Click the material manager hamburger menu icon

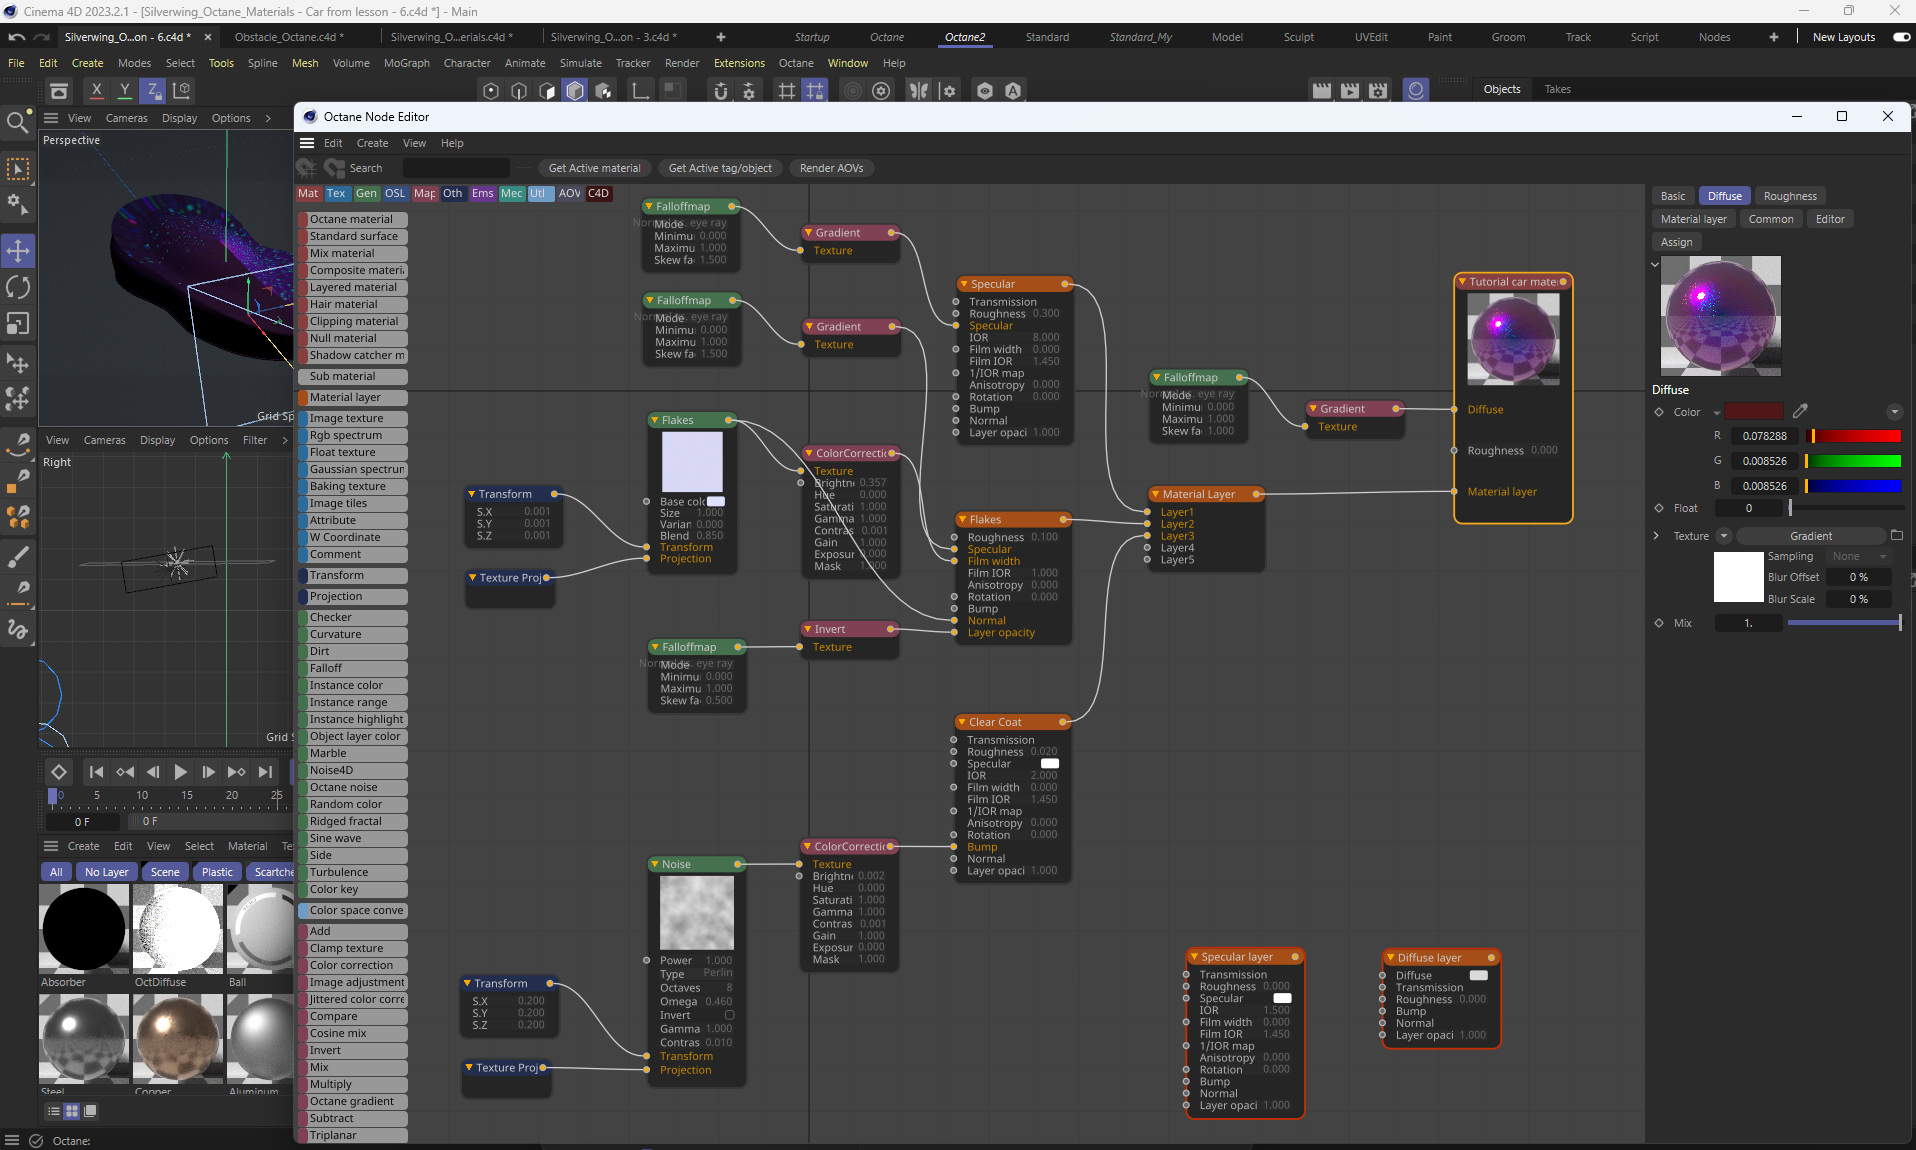[x=51, y=846]
